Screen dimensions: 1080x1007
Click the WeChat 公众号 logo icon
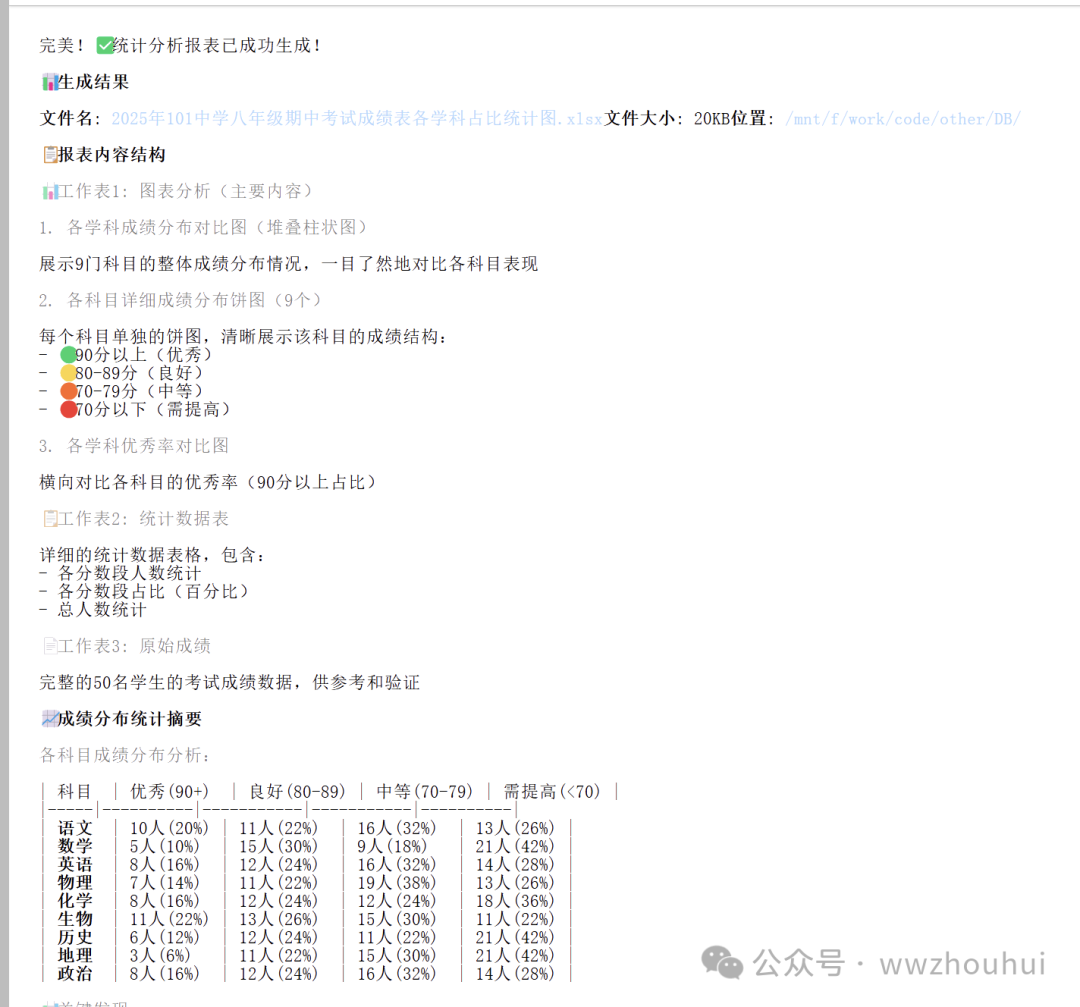pos(722,963)
